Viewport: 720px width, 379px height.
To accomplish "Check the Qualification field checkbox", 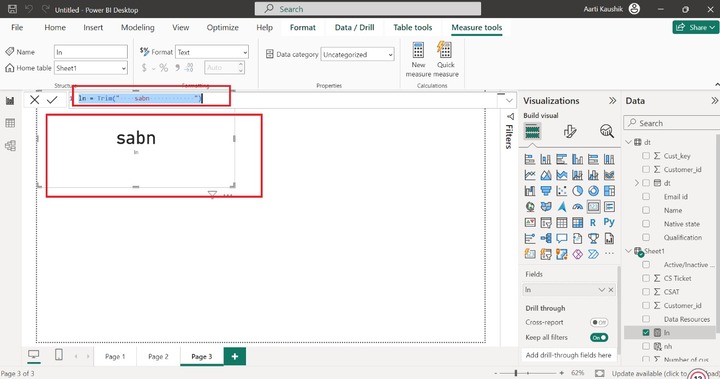I will [646, 238].
